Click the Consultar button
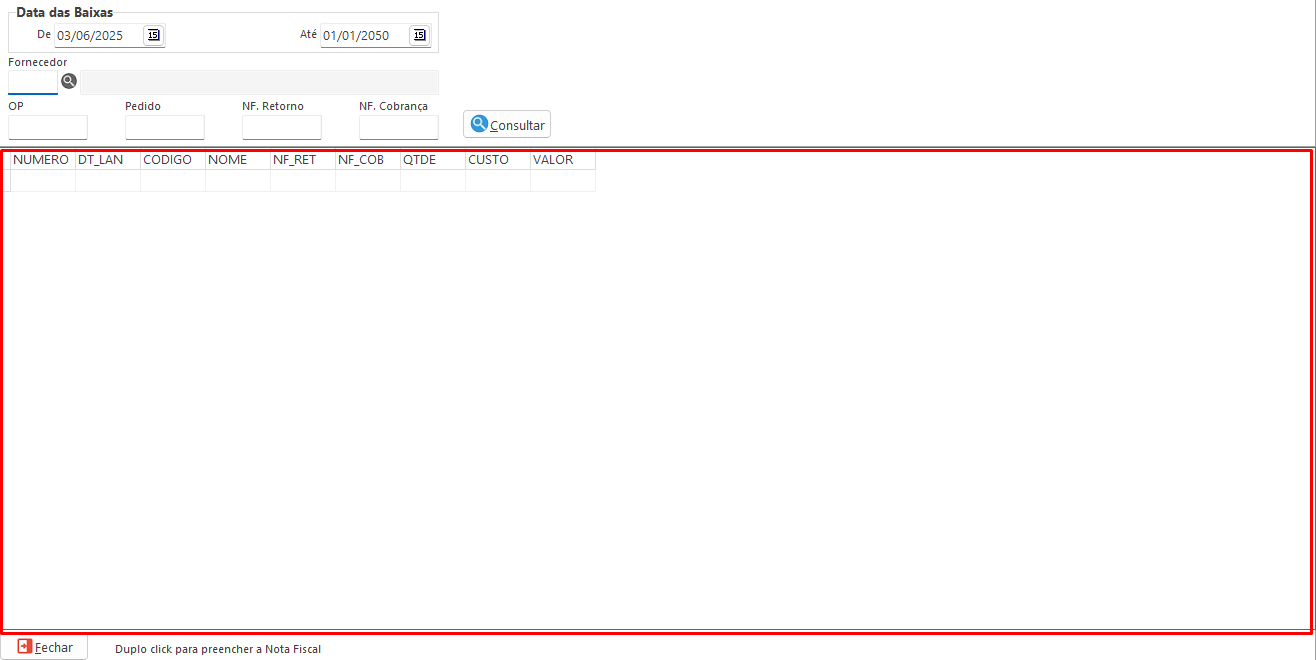 coord(507,125)
